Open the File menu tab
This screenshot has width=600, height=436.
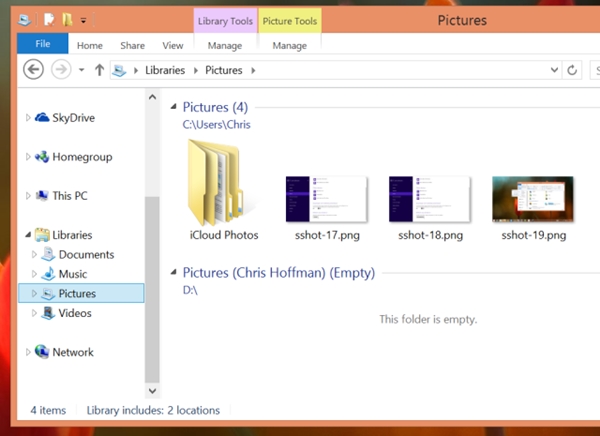(43, 44)
